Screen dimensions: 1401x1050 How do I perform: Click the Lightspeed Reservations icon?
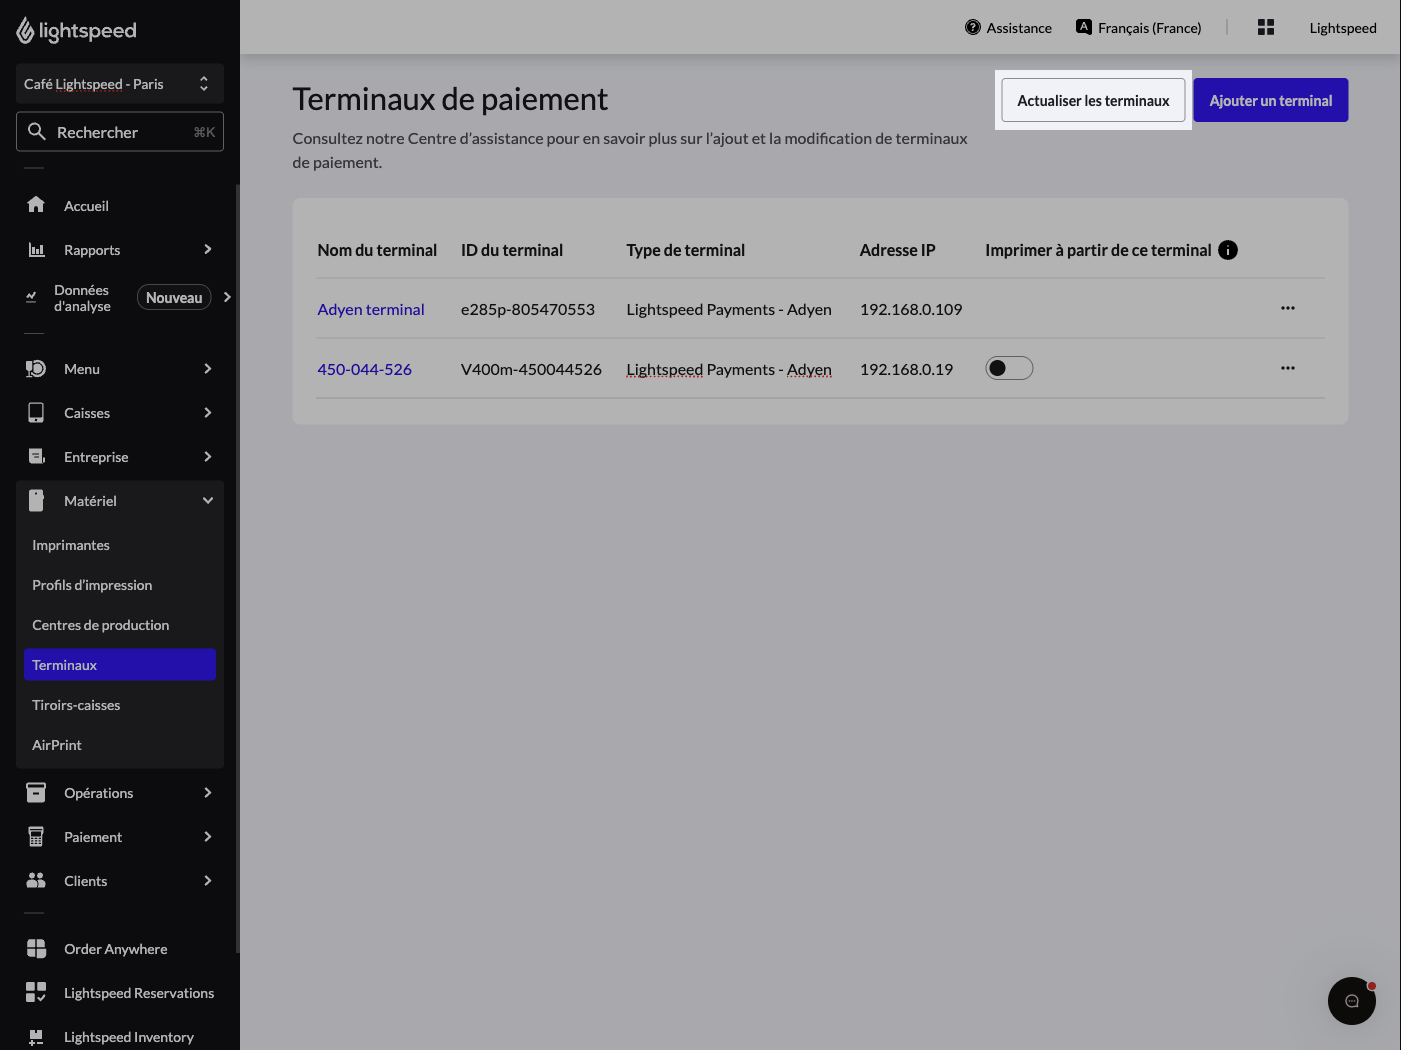[x=36, y=993]
